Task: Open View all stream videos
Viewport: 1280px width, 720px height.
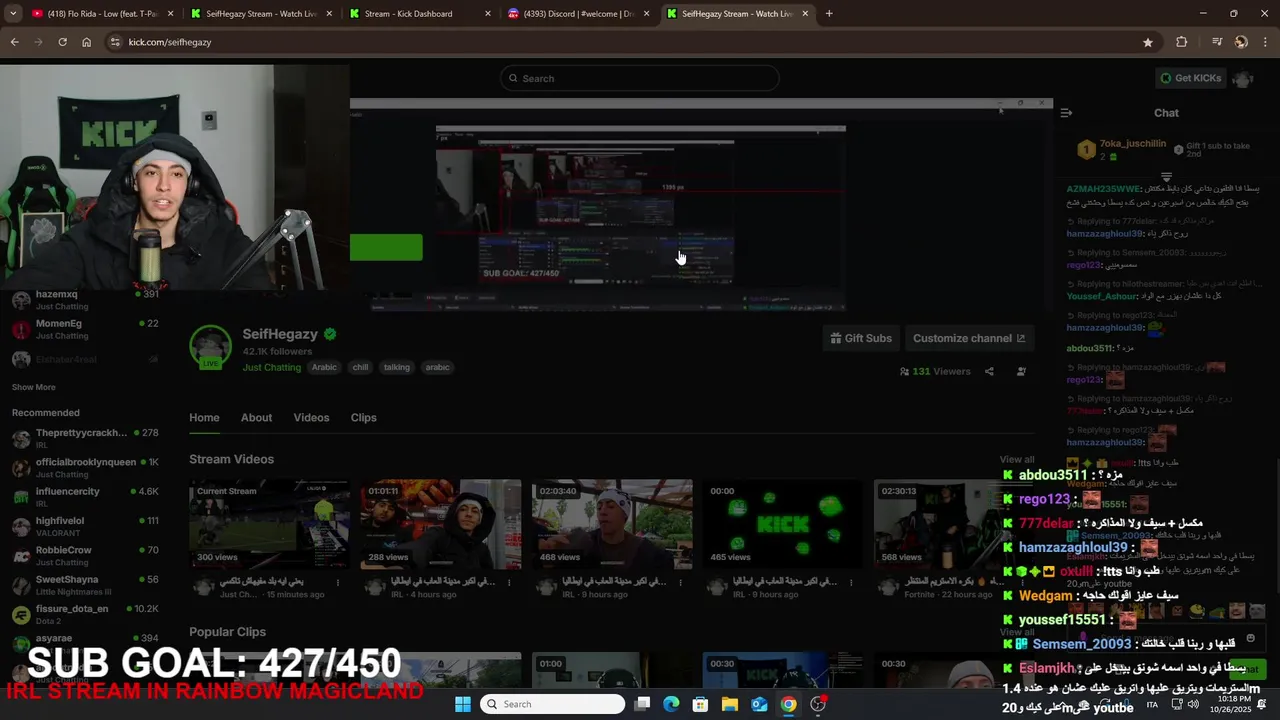Action: (1017, 460)
